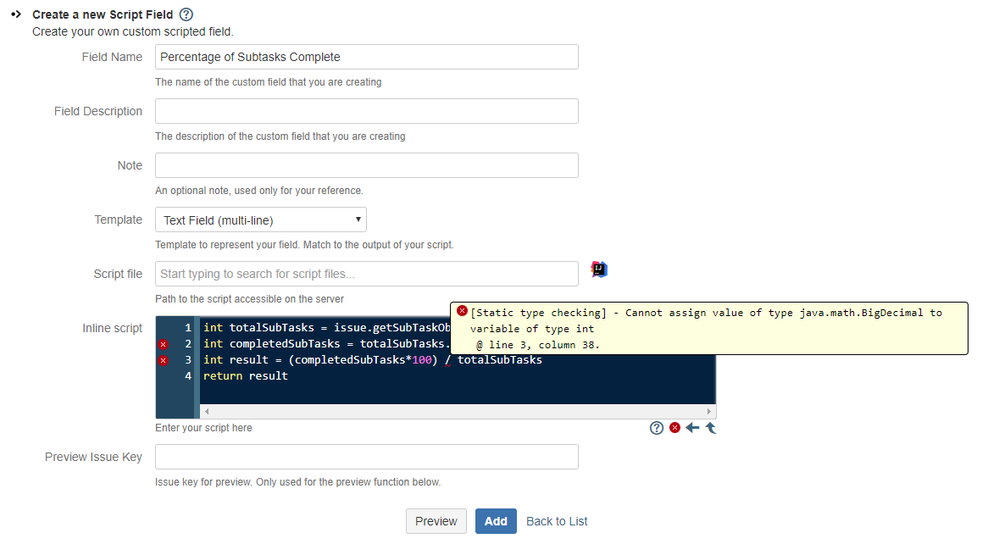Click the Inline script label

click(x=112, y=328)
